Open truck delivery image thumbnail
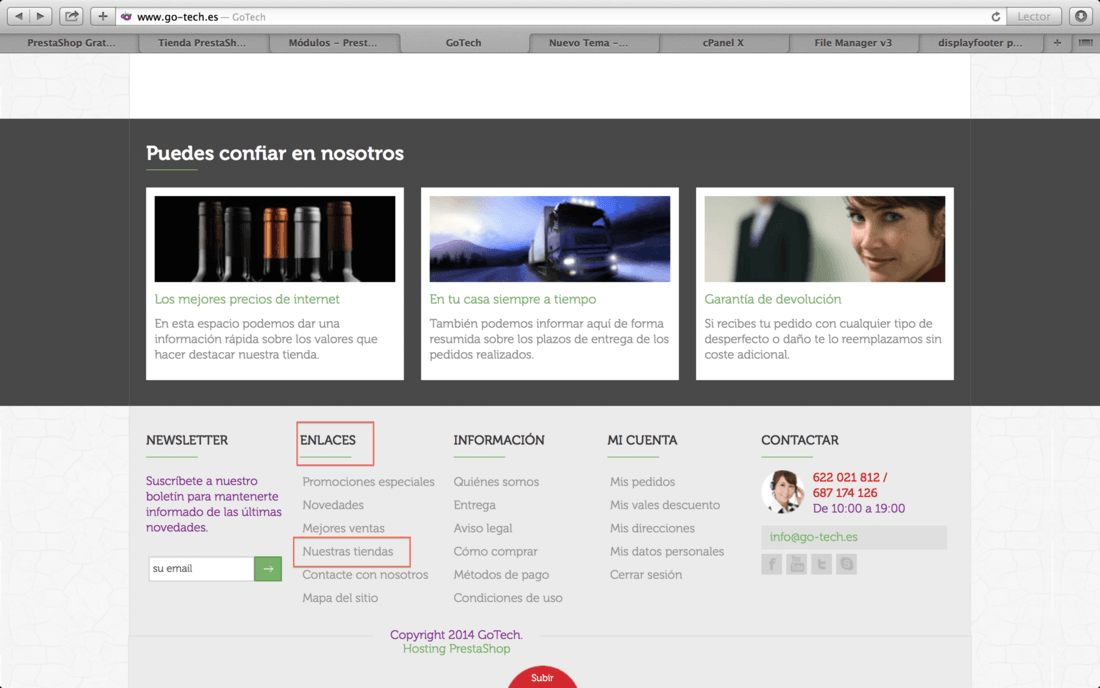This screenshot has width=1100, height=688. (x=550, y=239)
